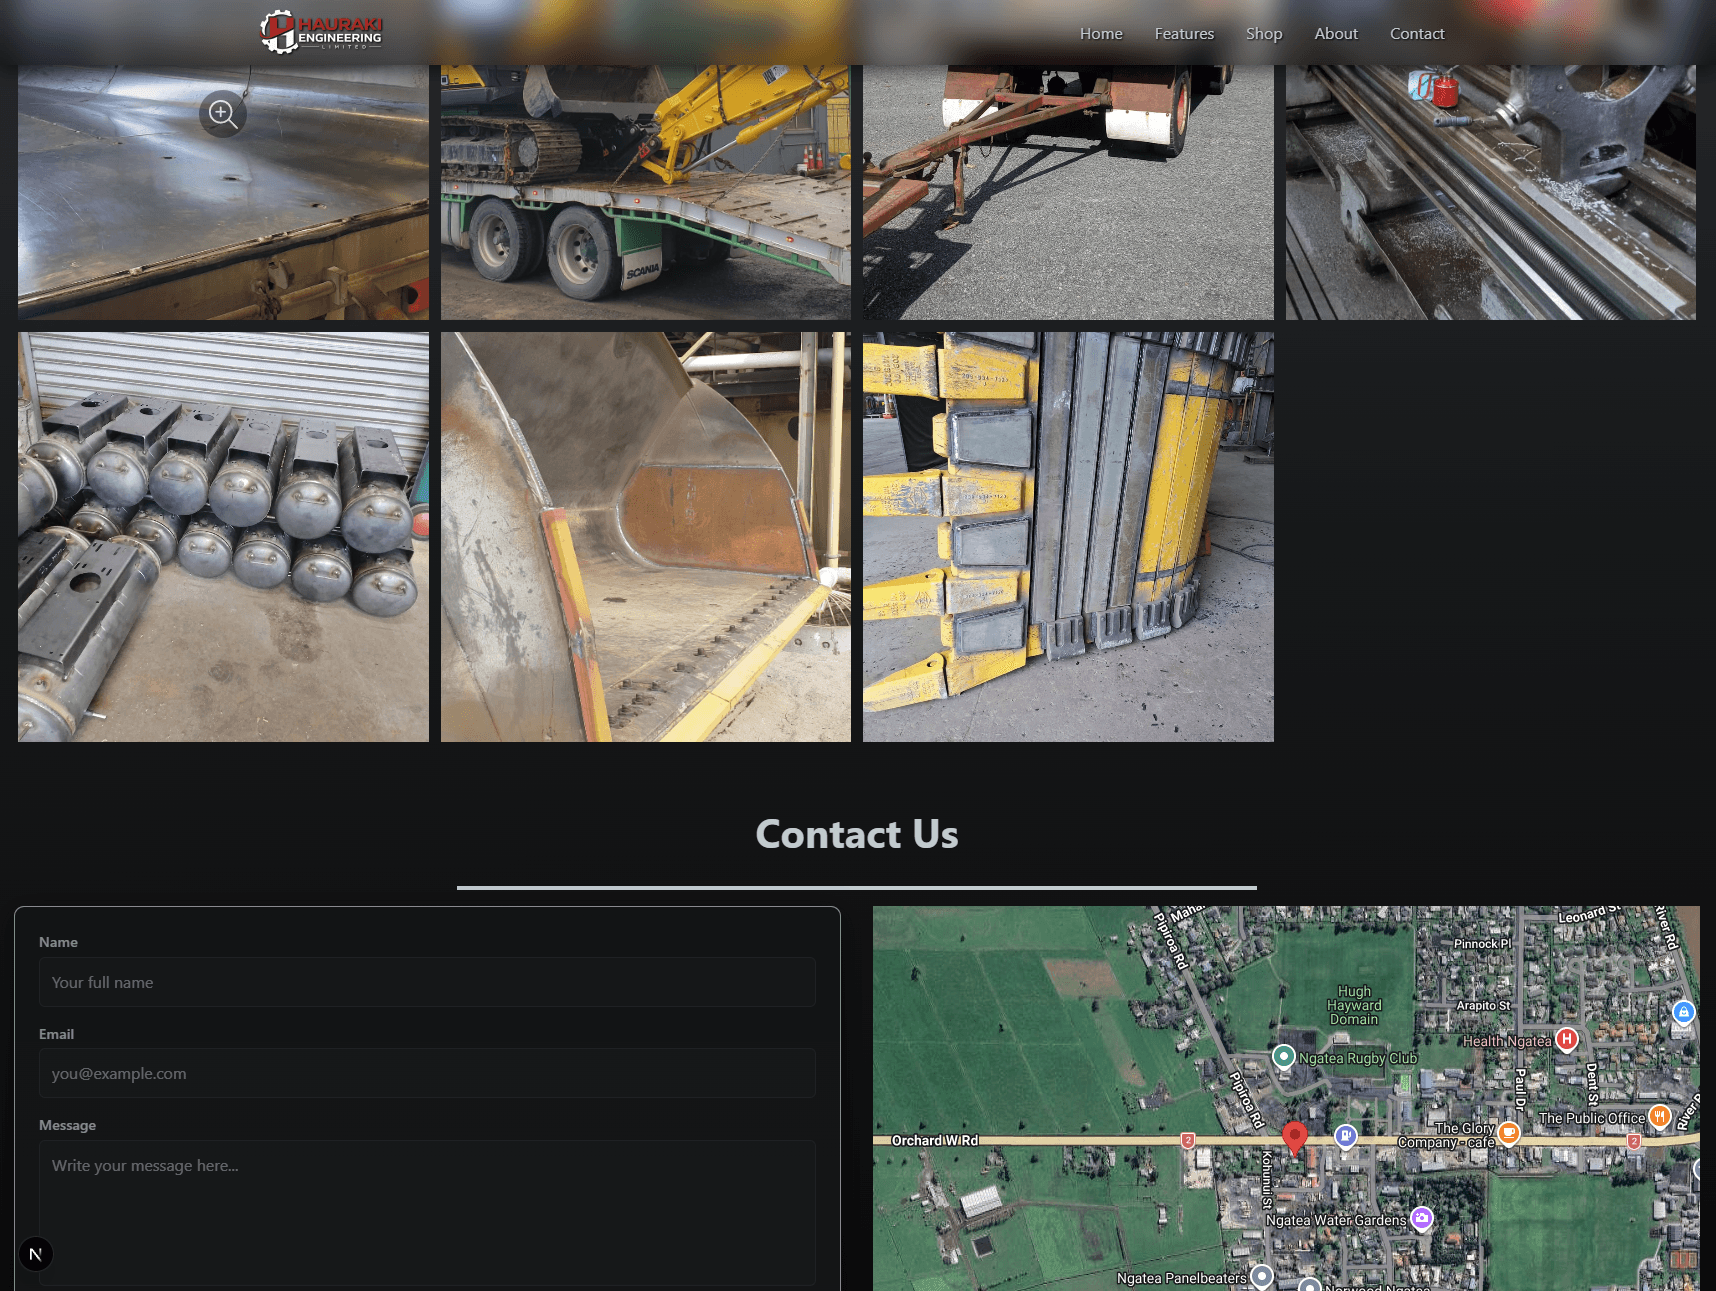This screenshot has width=1716, height=1291.
Task: Select the Ngatea Rugby Club map marker
Action: [x=1284, y=1056]
